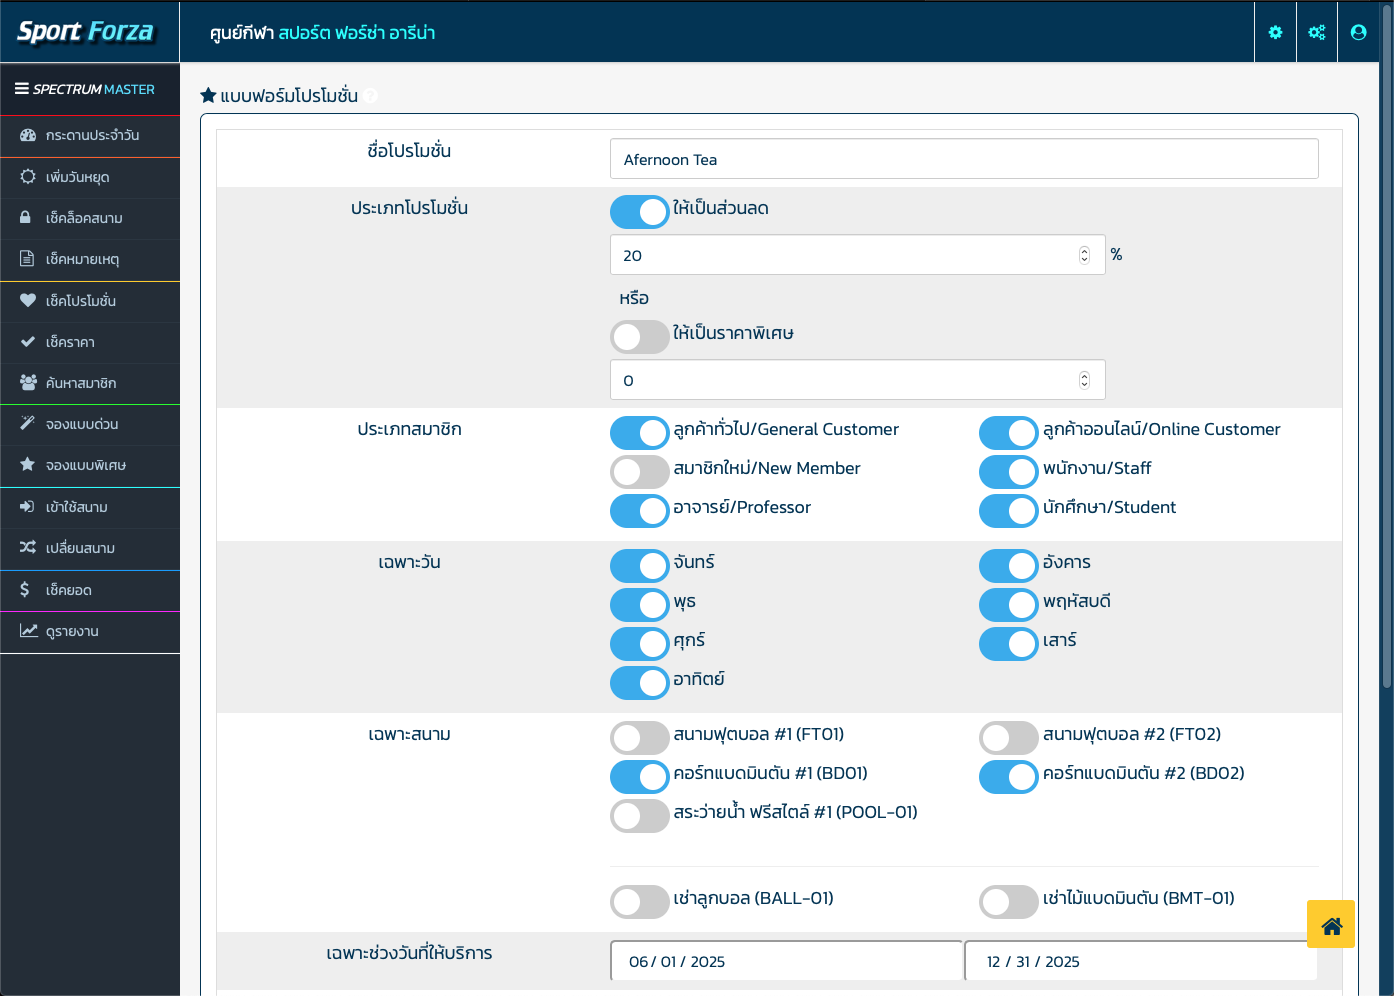This screenshot has width=1394, height=996.
Task: Turn off the ให้เป็นส่วนลด discount toggle
Action: (640, 212)
